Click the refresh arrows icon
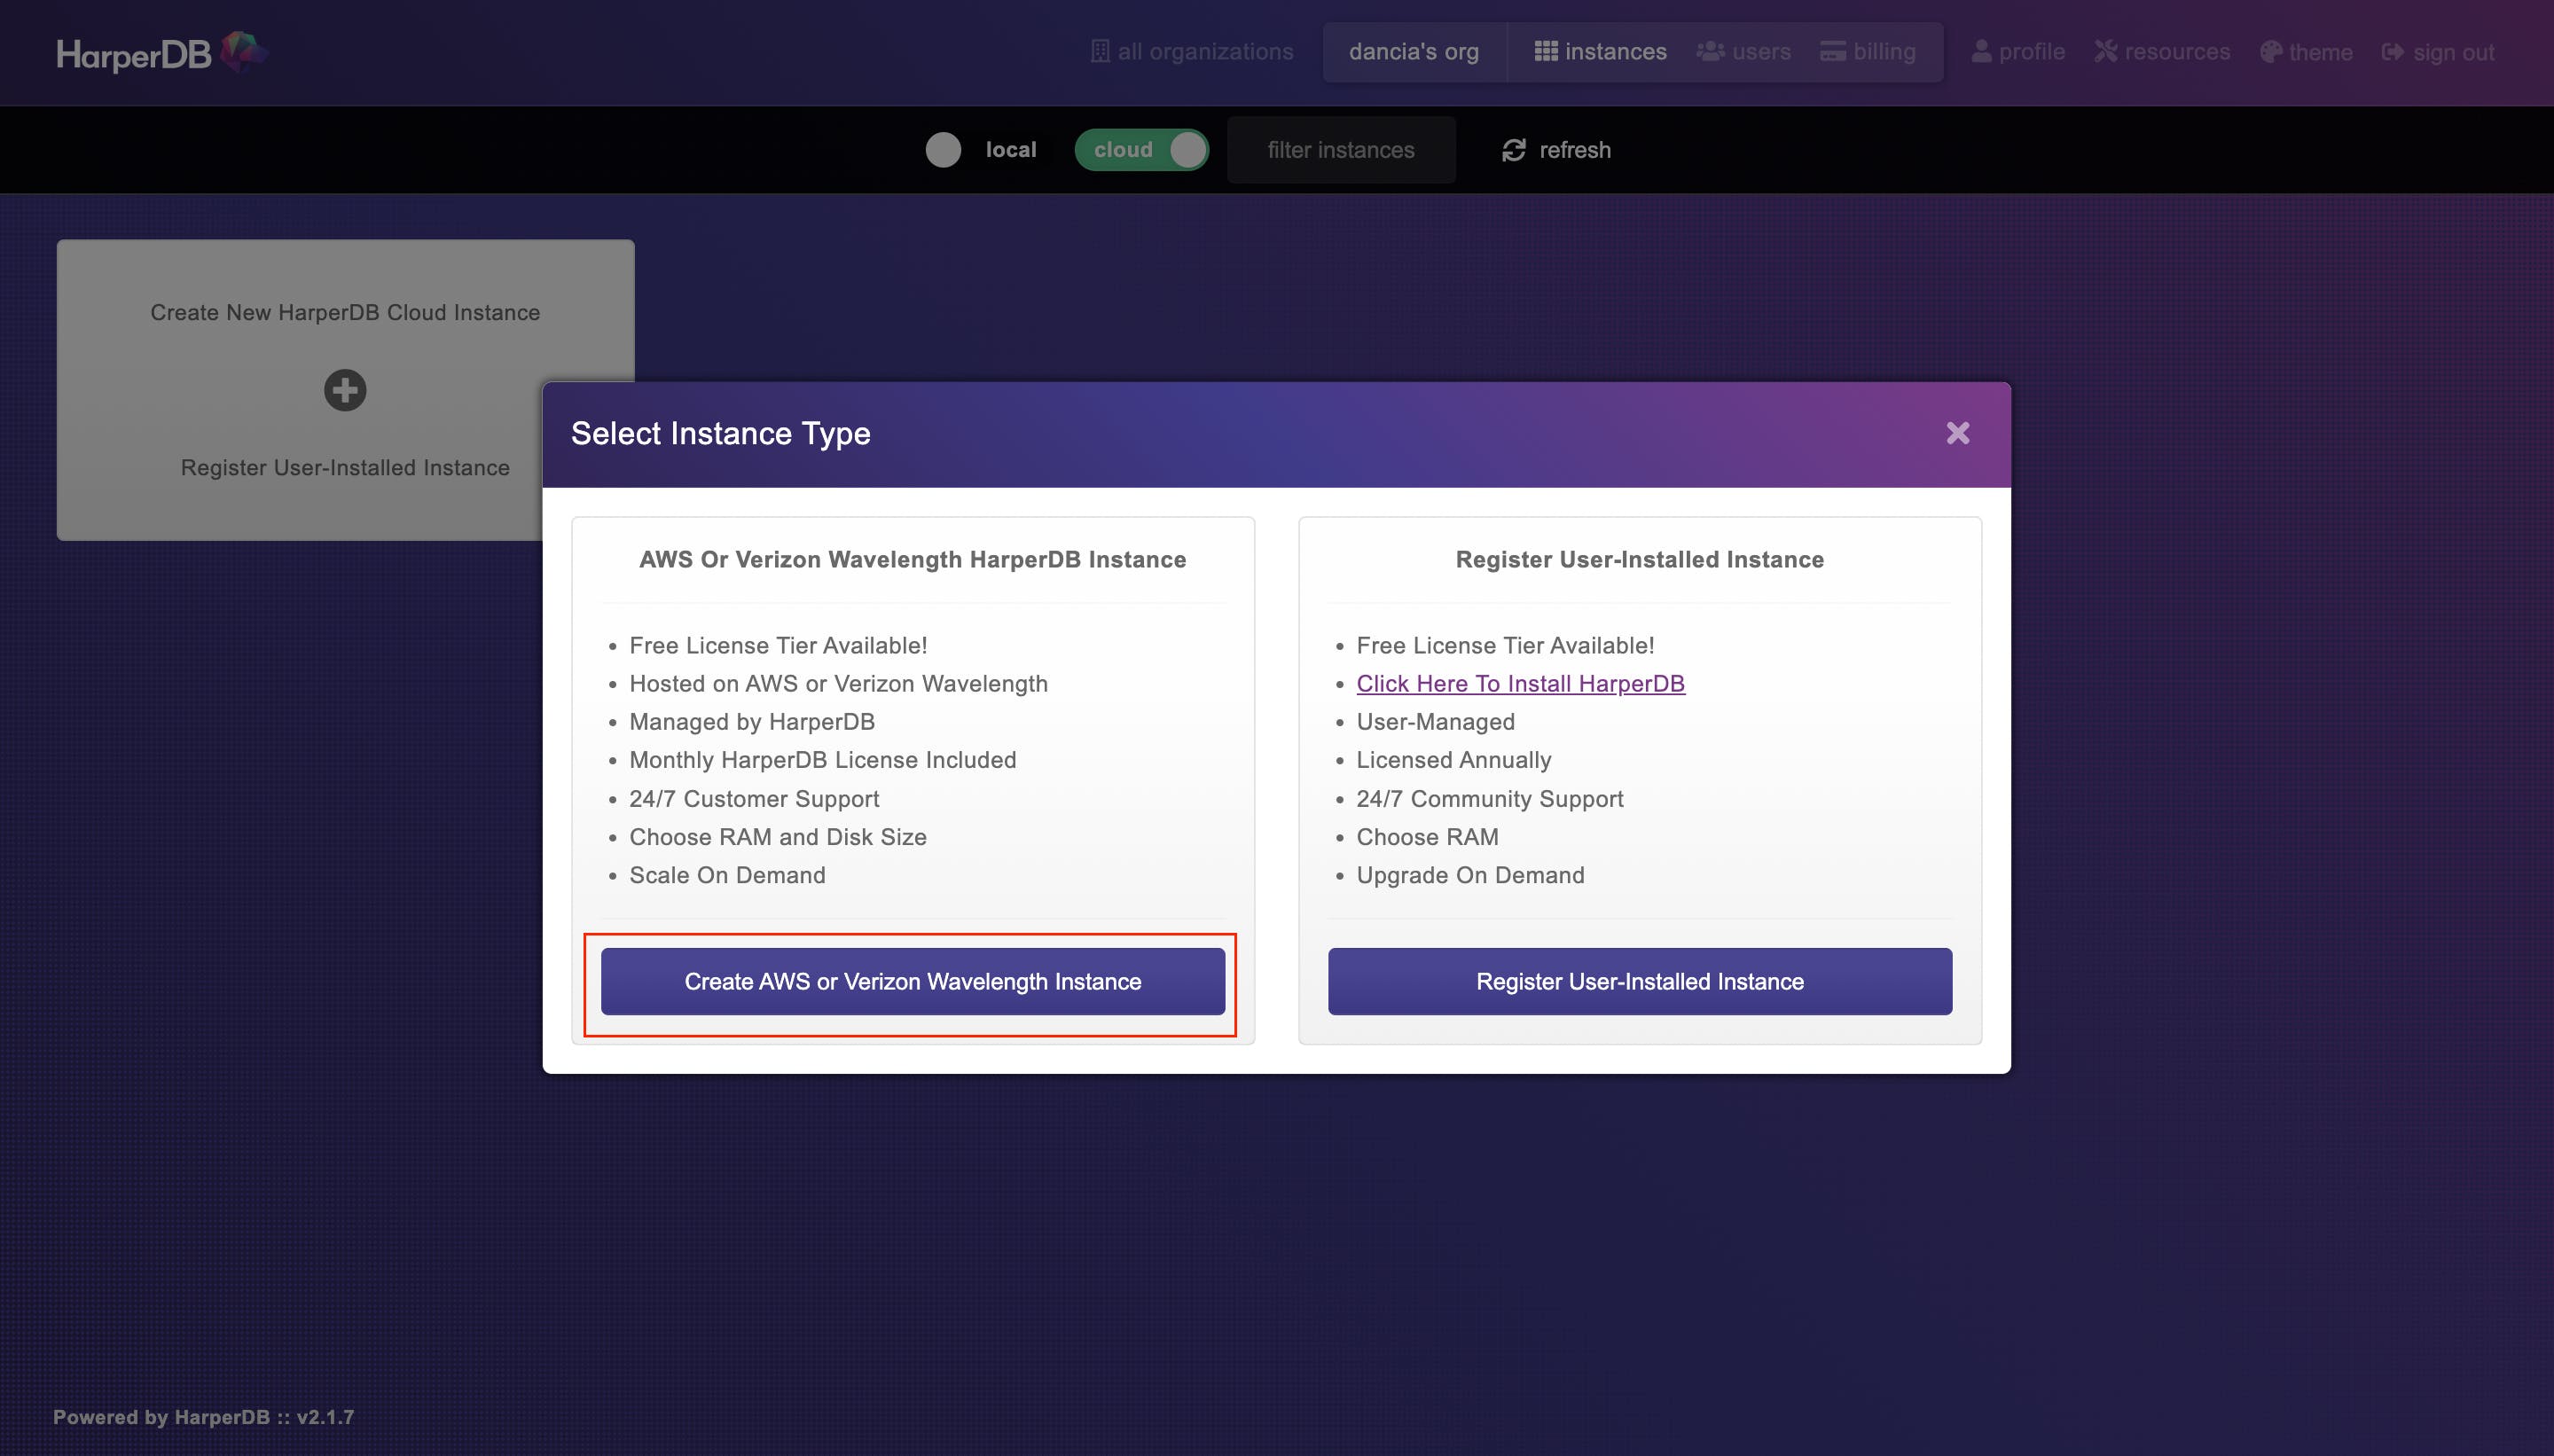Image resolution: width=2554 pixels, height=1456 pixels. pos(1513,150)
